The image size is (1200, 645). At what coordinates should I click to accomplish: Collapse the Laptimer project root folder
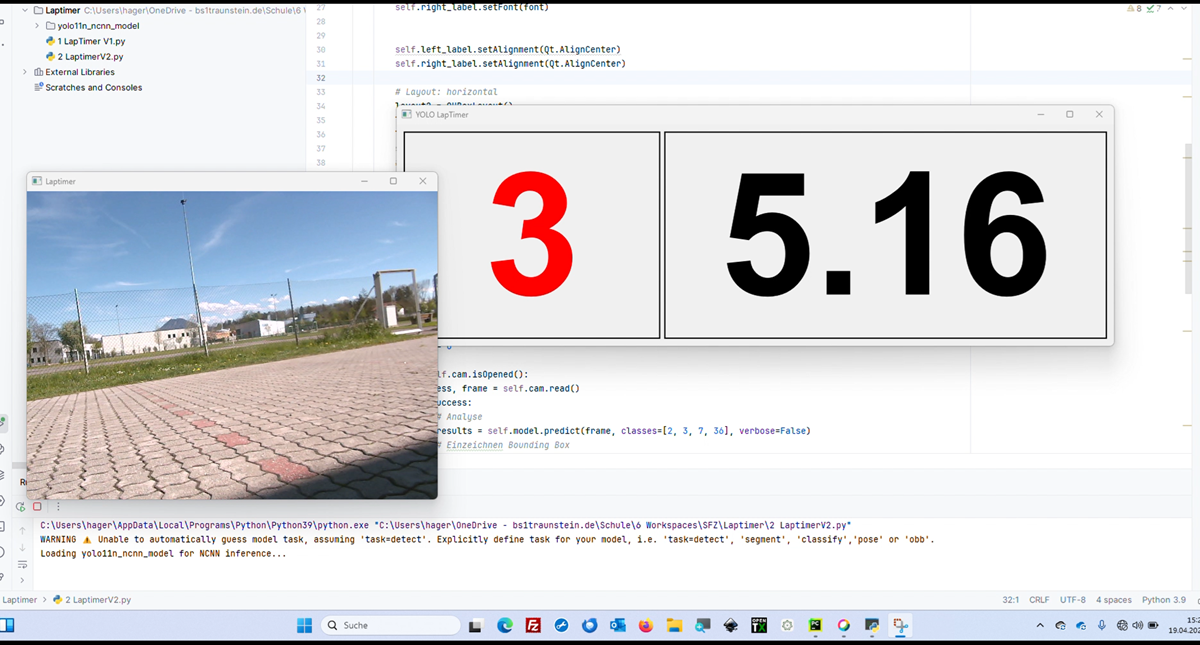(25, 10)
